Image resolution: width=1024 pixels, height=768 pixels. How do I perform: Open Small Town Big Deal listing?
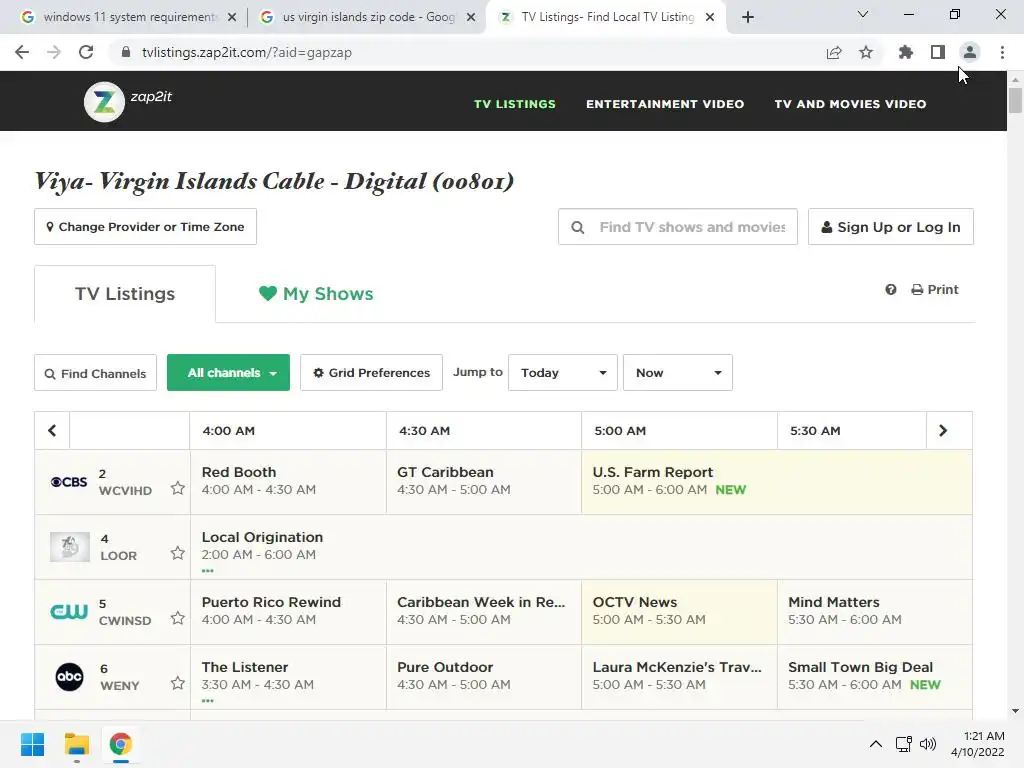coord(875,677)
